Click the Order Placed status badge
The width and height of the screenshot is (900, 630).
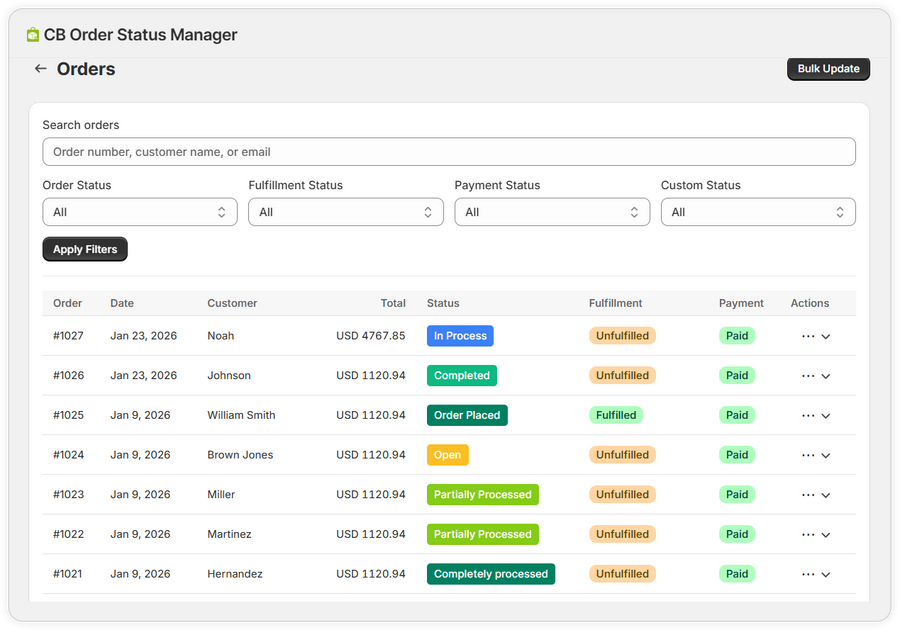pos(467,415)
